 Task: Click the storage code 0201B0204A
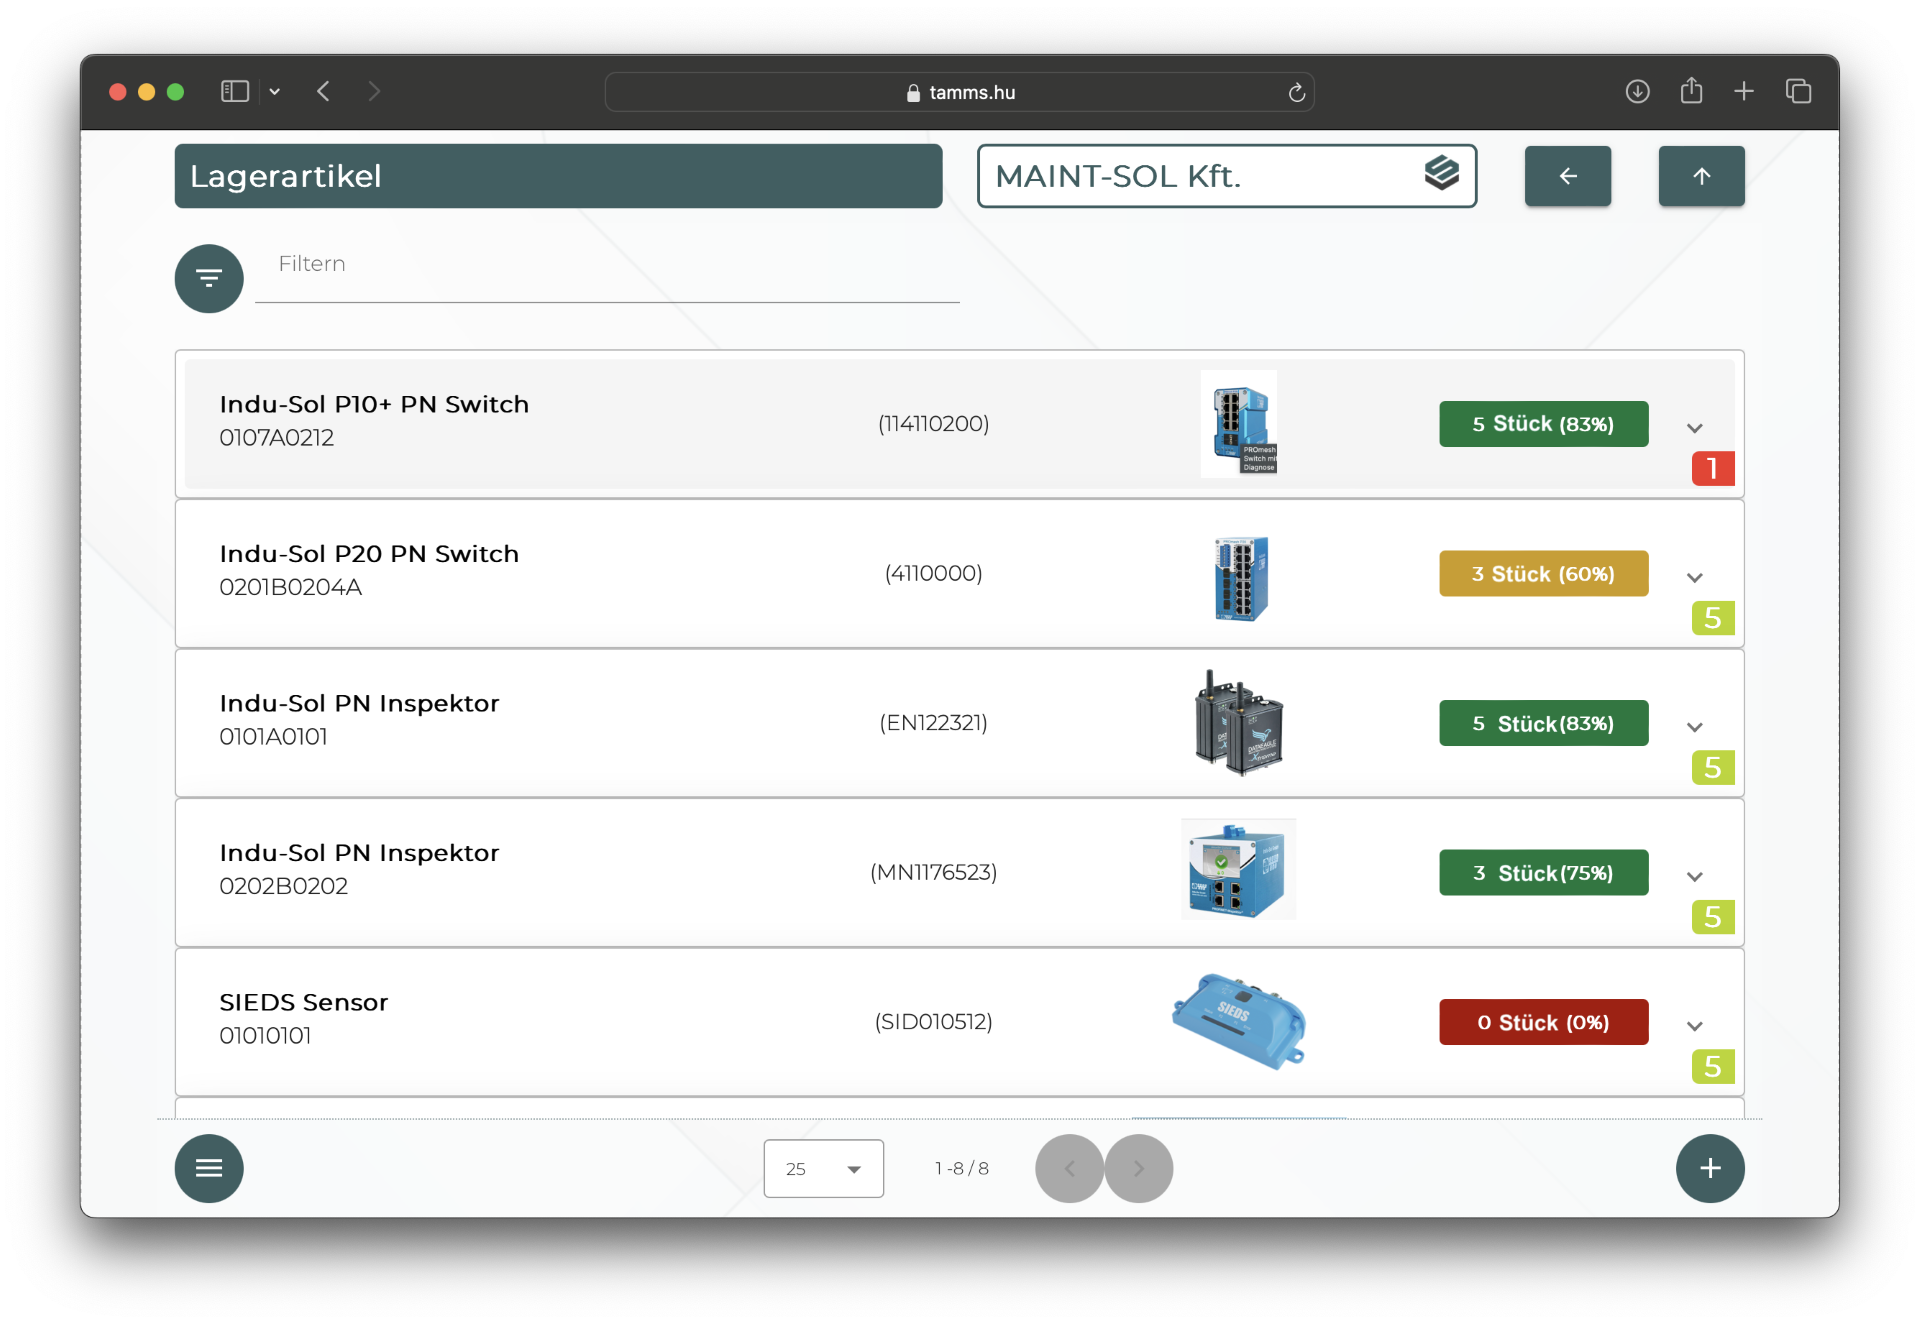click(290, 587)
